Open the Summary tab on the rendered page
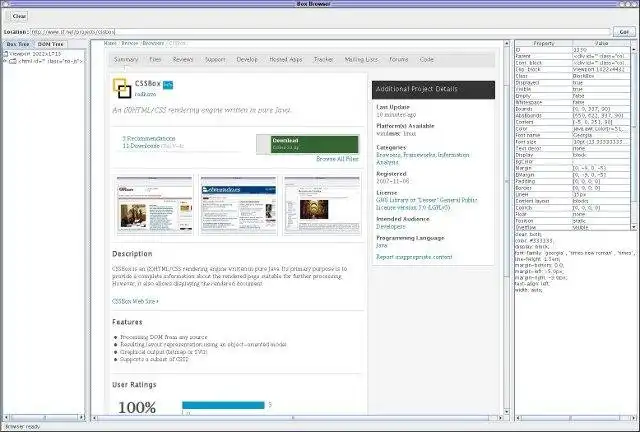The height and width of the screenshot is (432, 640). 126,60
